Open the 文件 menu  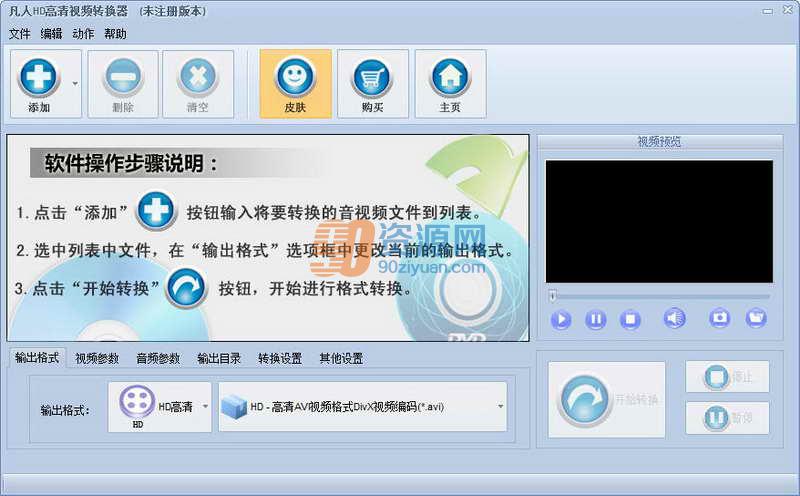pyautogui.click(x=19, y=34)
